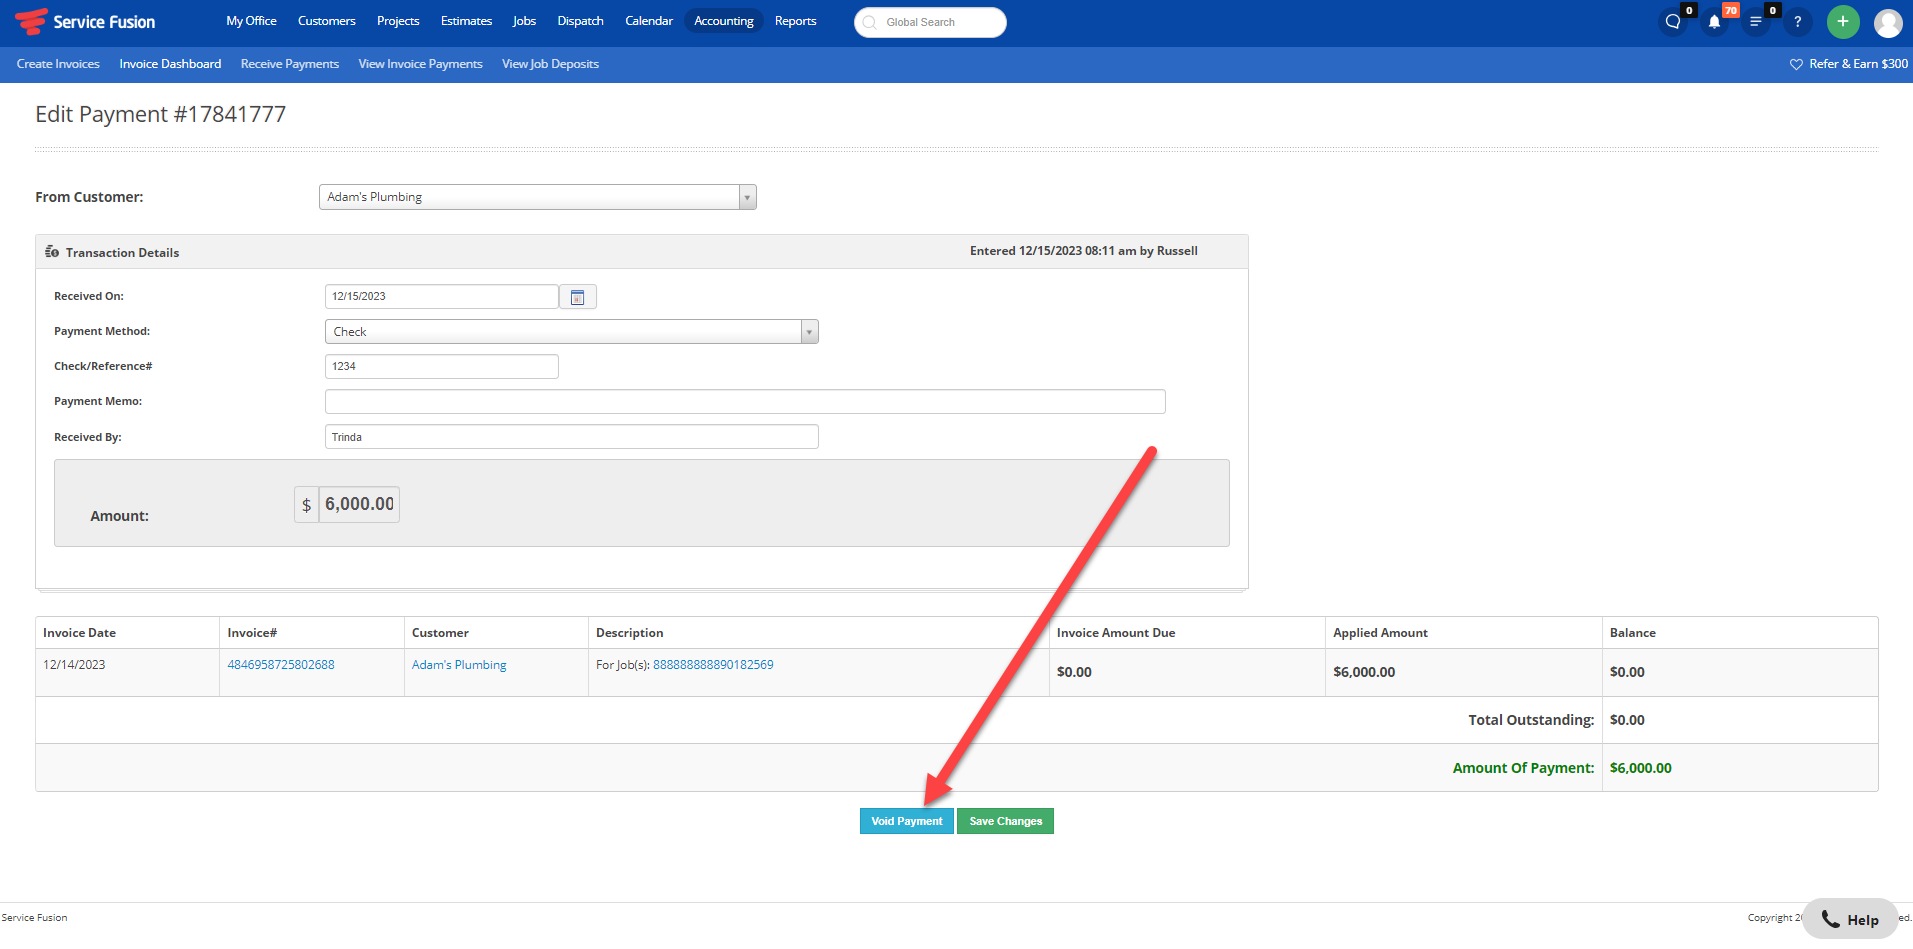Click the Payment Memo field

[x=745, y=402]
